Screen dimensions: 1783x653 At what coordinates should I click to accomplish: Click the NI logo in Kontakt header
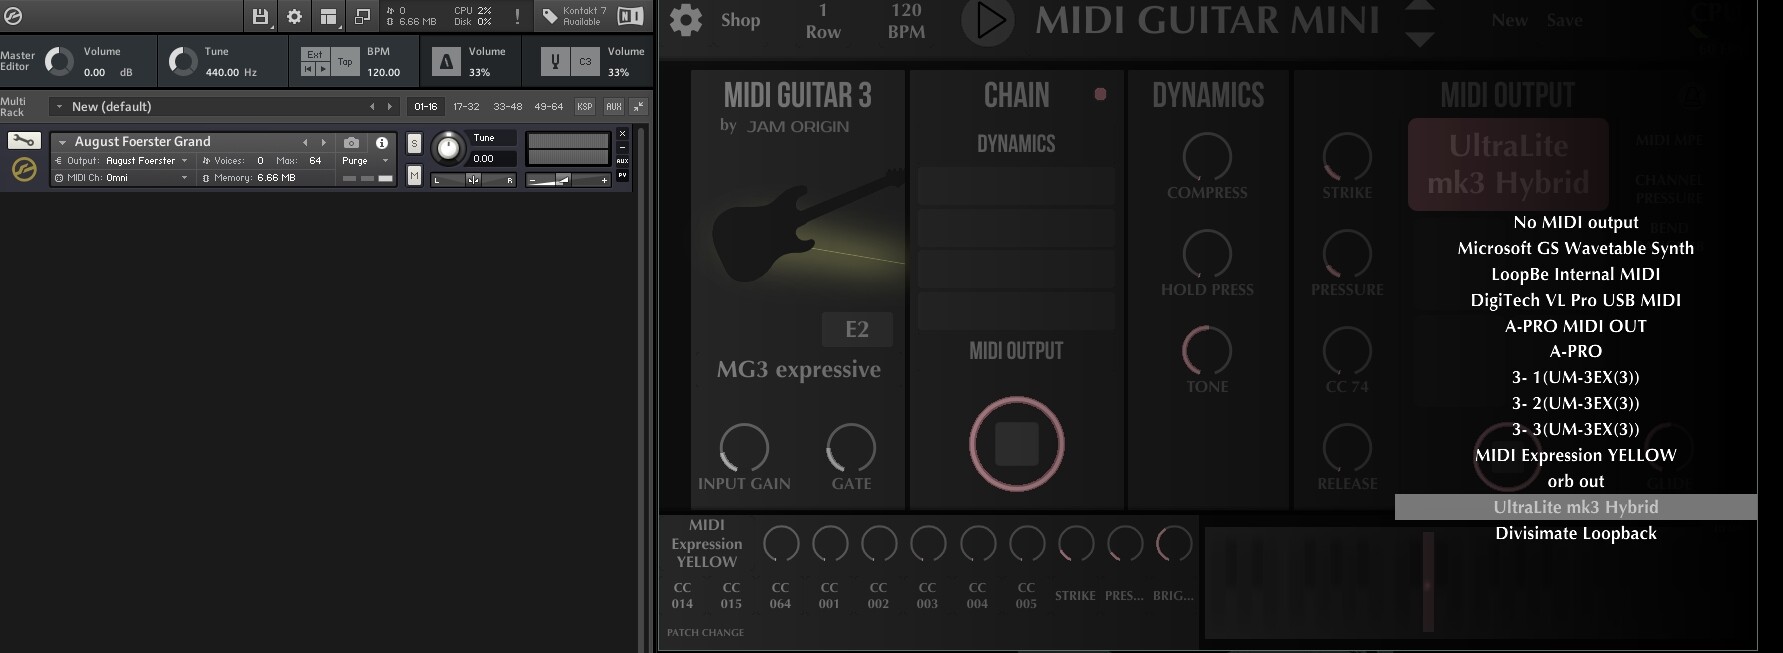[630, 16]
